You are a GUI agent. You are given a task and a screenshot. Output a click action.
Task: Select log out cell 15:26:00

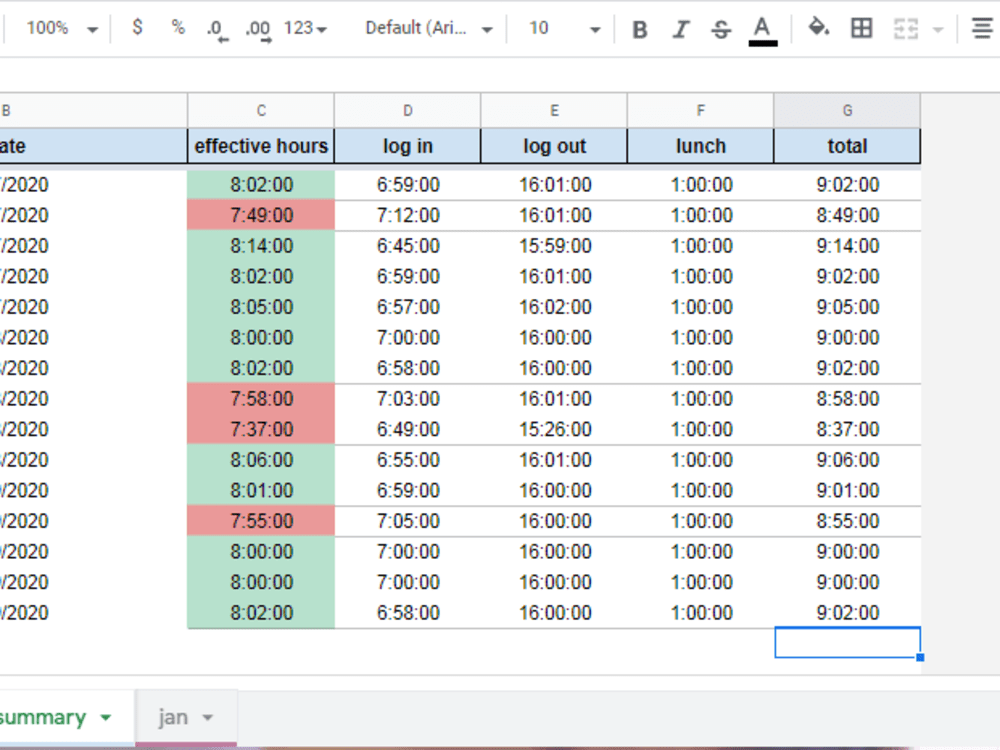coord(554,429)
